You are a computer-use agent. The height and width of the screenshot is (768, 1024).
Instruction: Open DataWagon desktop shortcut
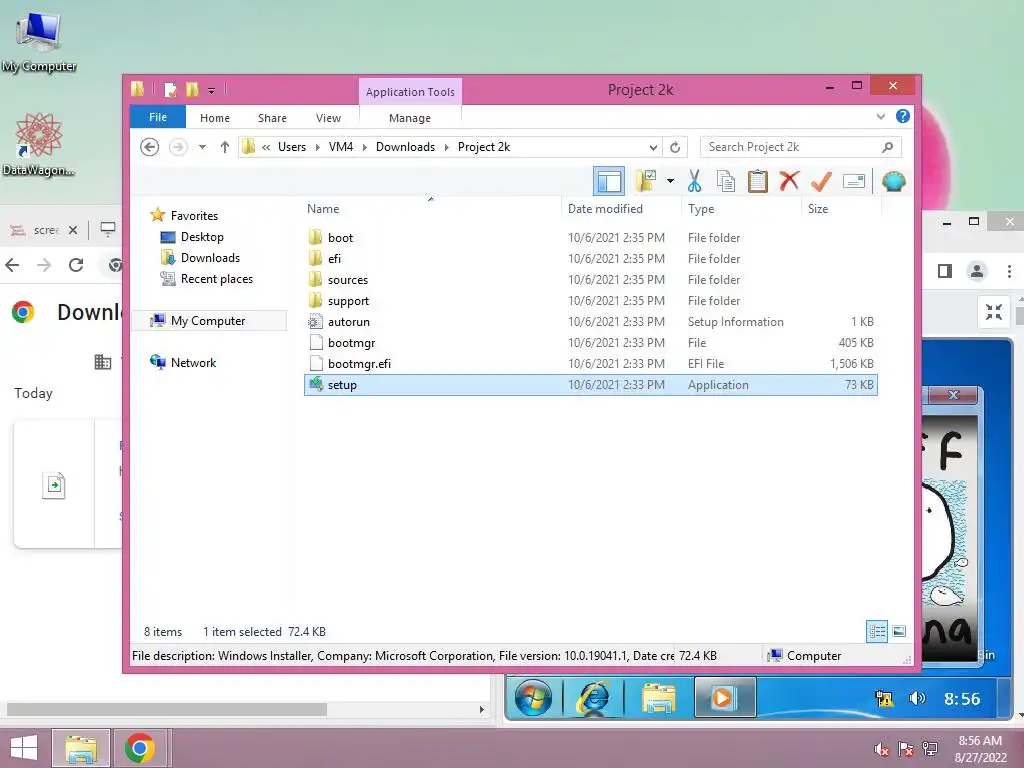(x=39, y=144)
